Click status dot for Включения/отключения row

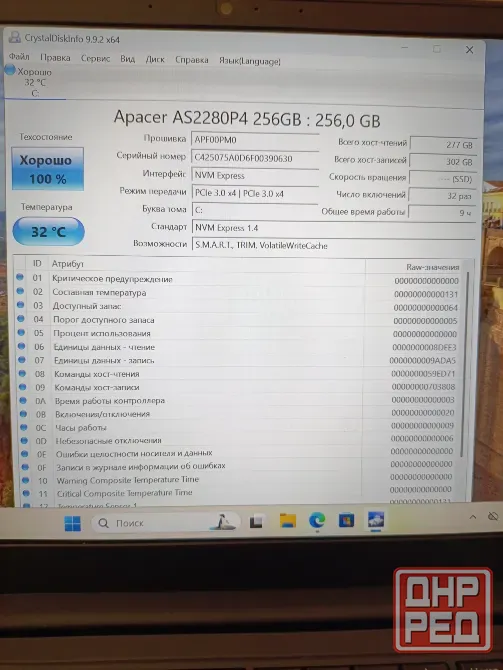click(24, 414)
